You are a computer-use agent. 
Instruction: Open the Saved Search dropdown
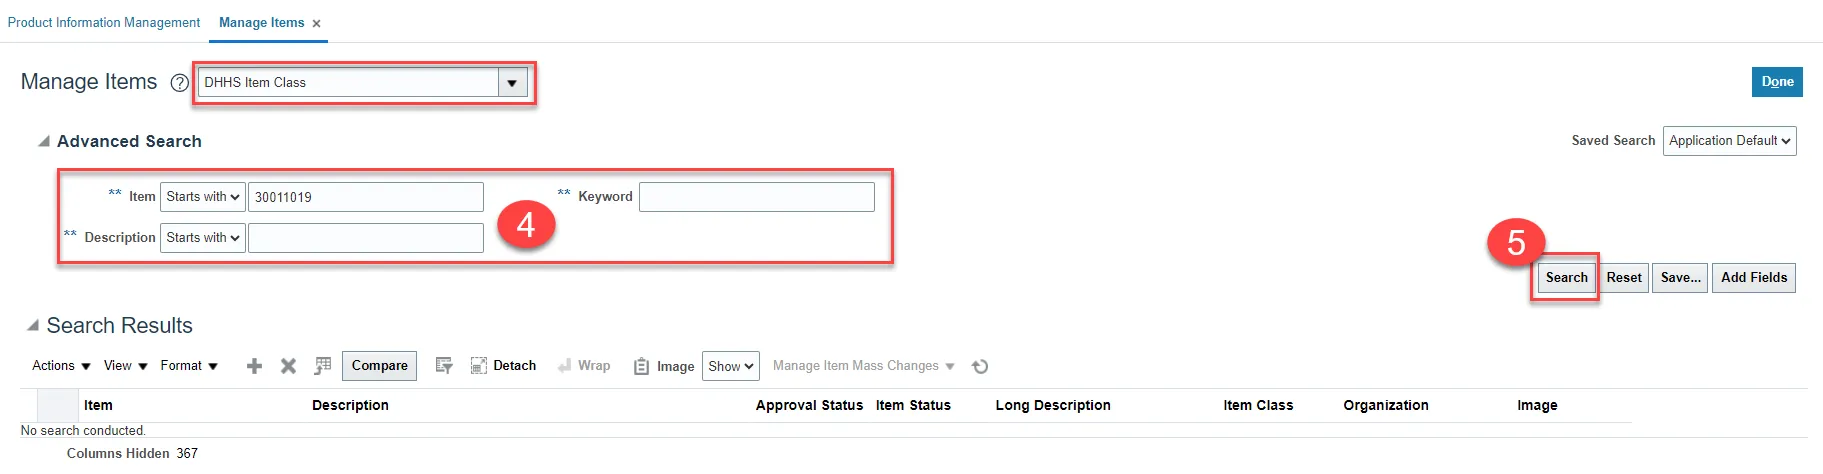coord(1729,141)
